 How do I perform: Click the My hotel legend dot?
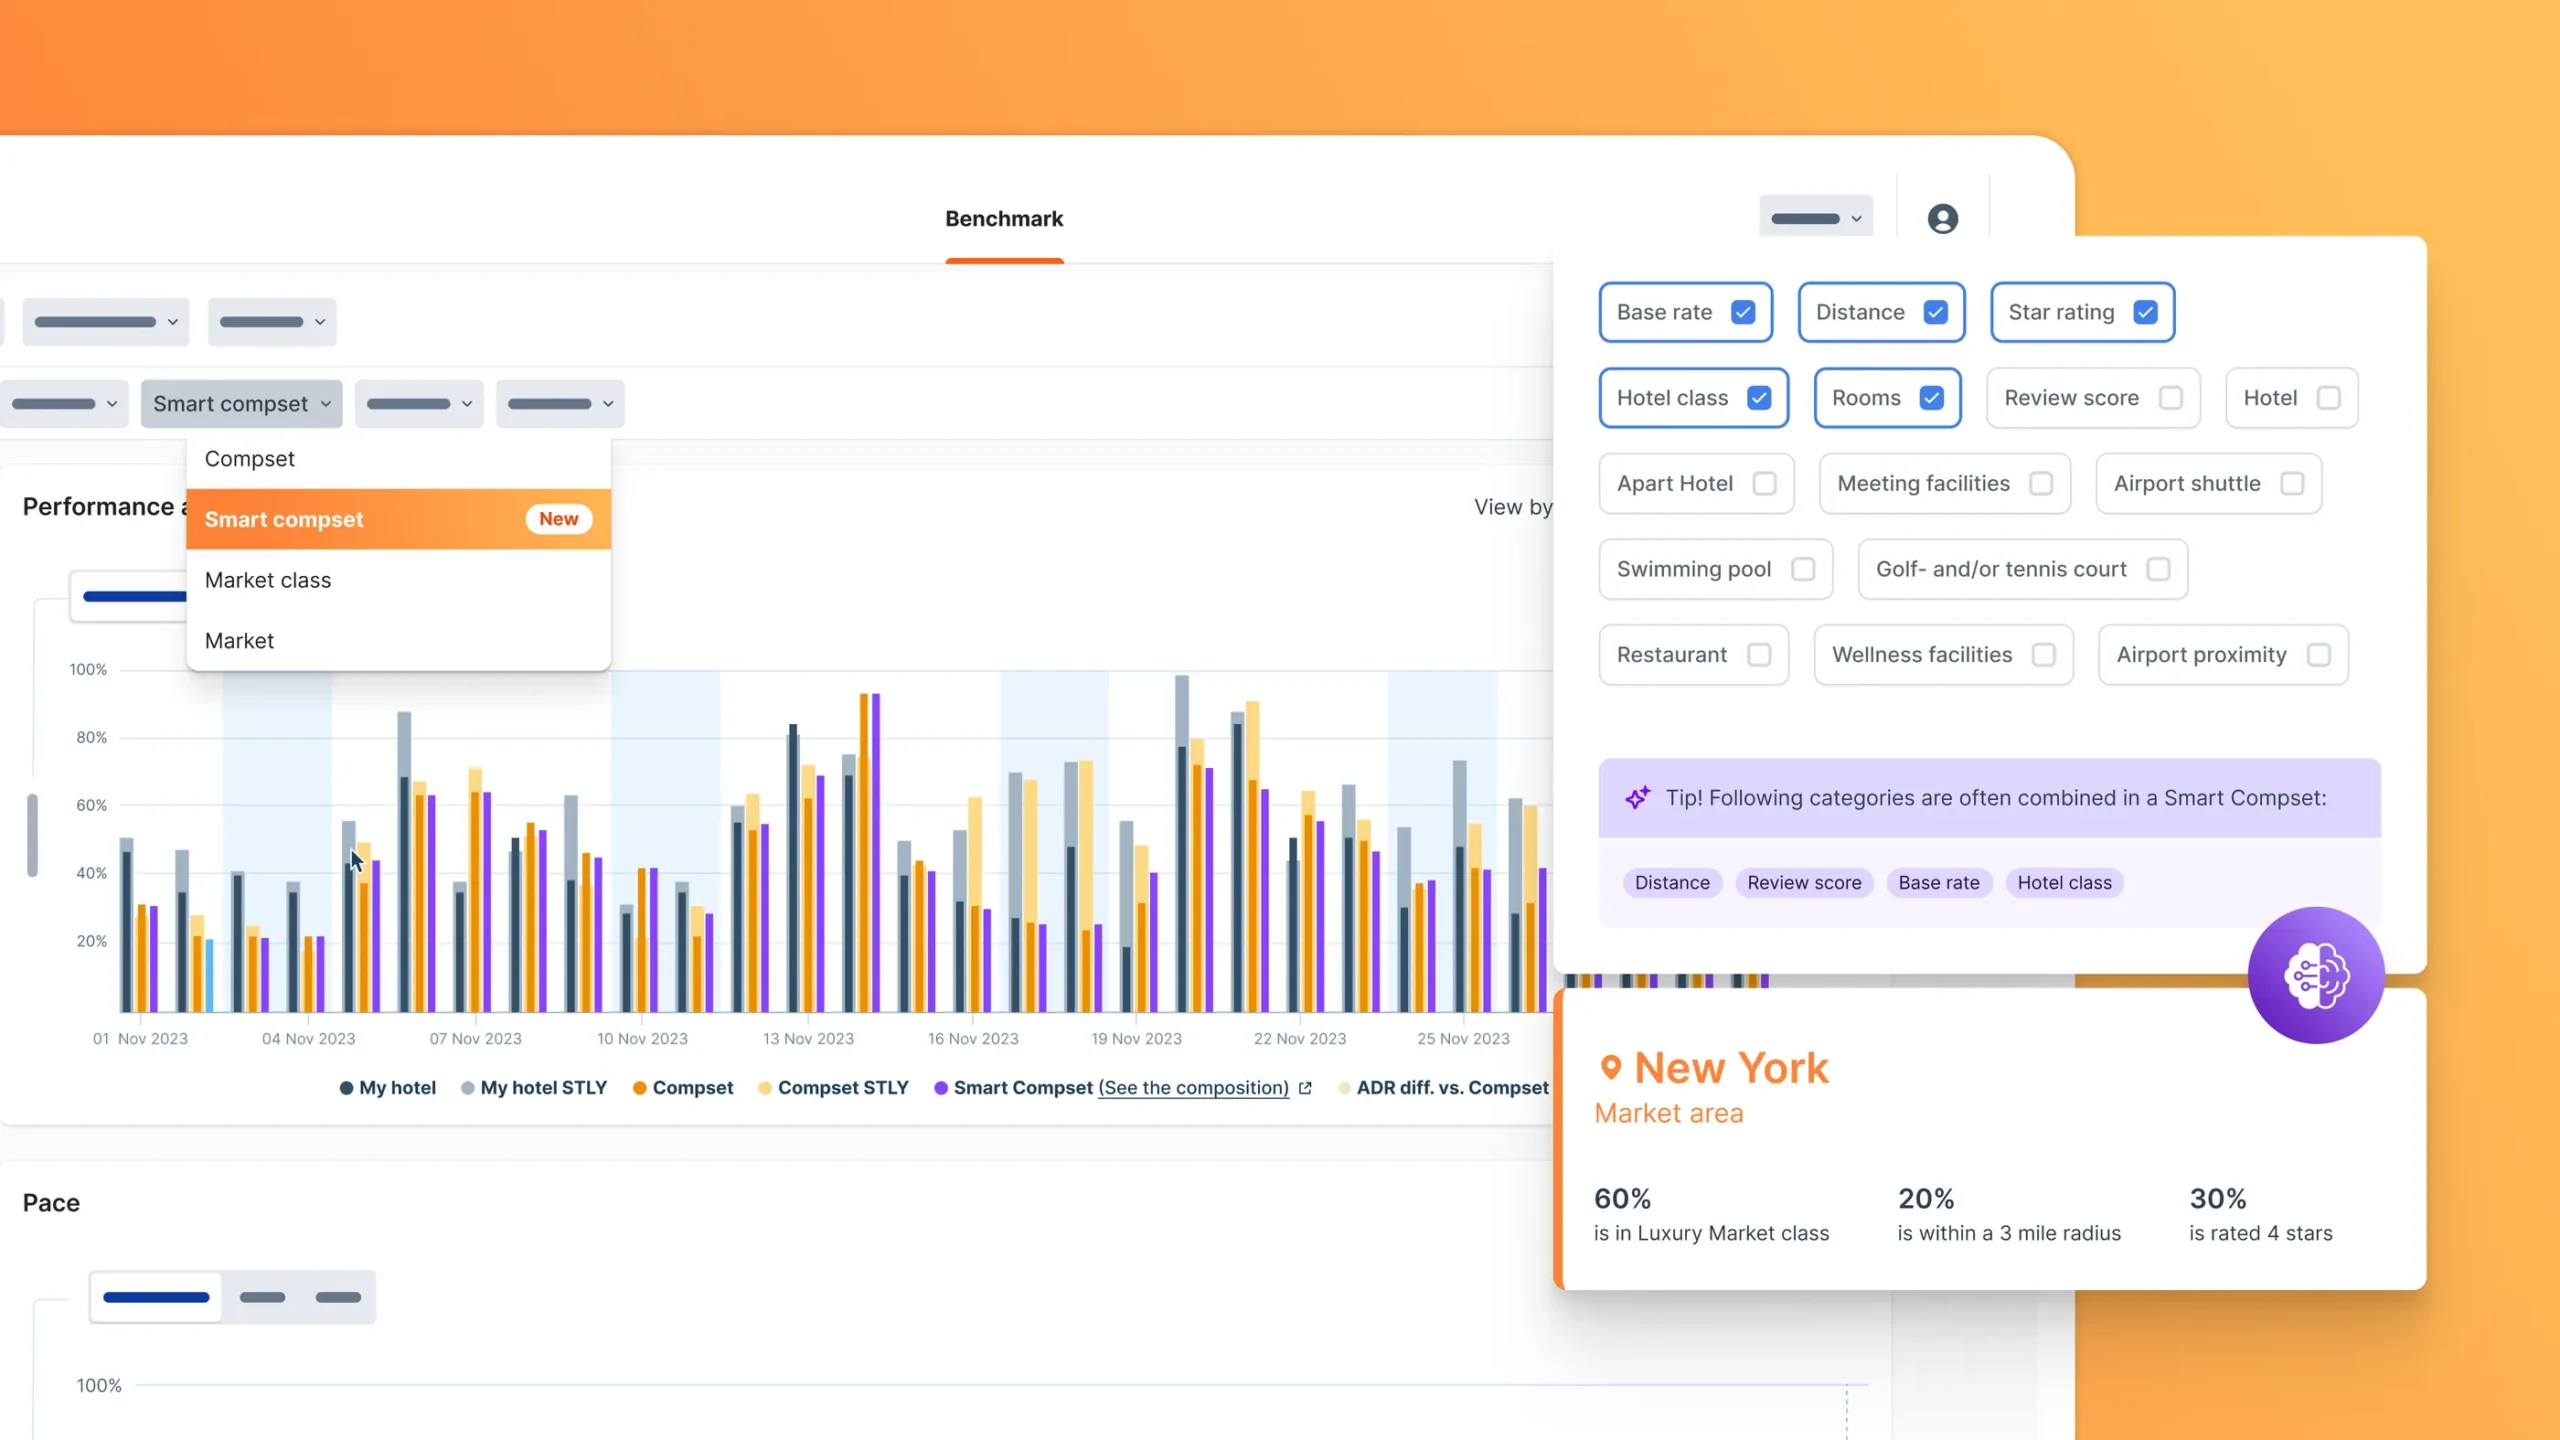click(346, 1088)
